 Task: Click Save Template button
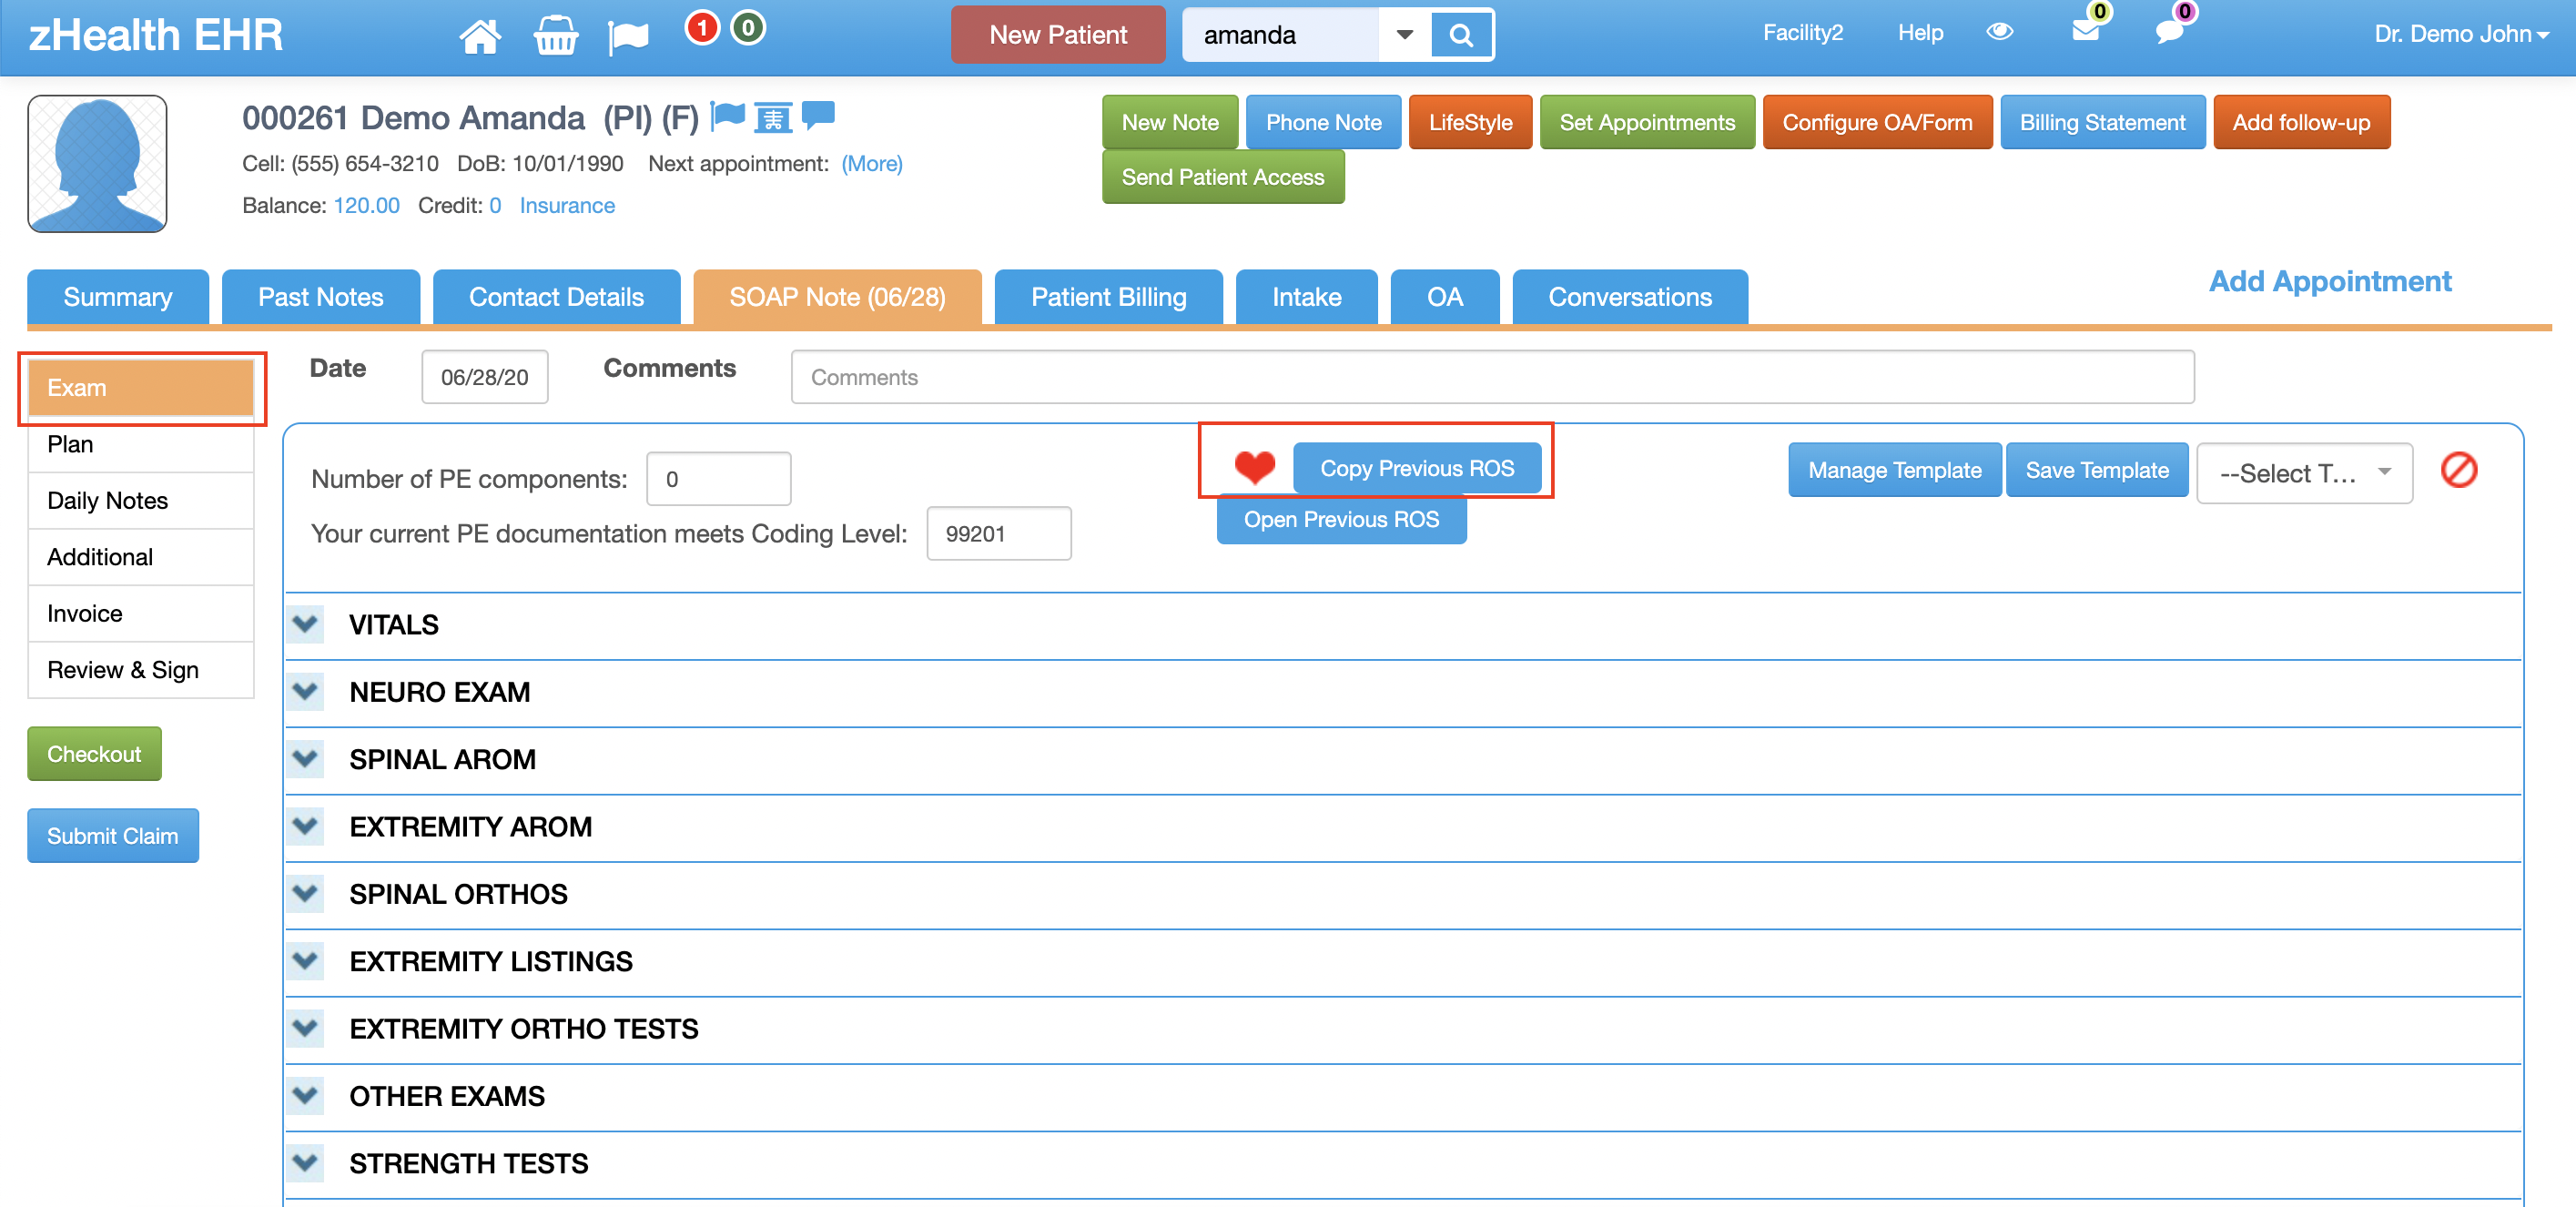(2097, 470)
